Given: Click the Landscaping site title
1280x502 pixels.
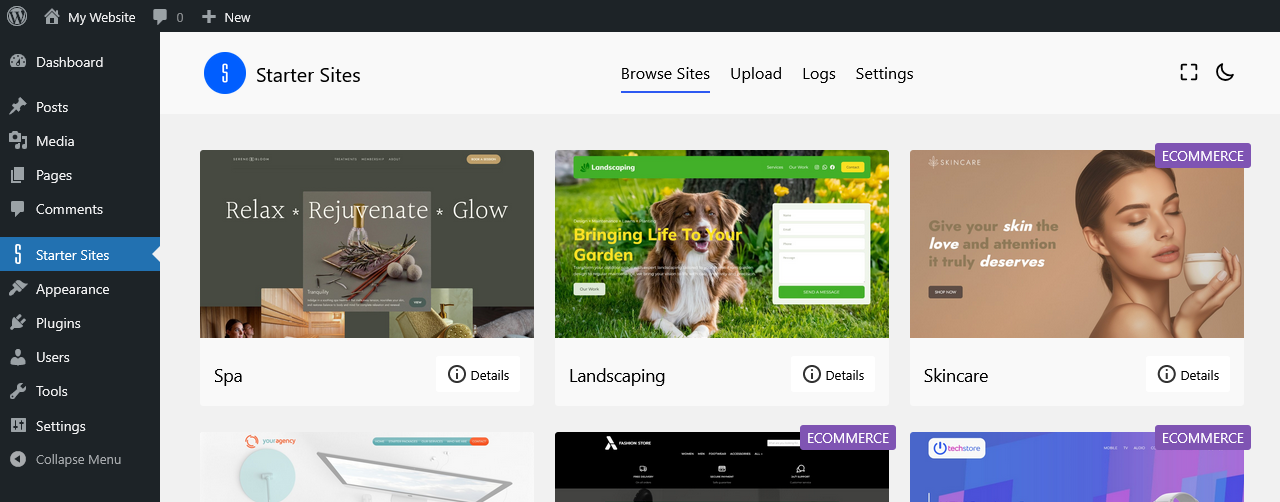Looking at the screenshot, I should pyautogui.click(x=617, y=376).
